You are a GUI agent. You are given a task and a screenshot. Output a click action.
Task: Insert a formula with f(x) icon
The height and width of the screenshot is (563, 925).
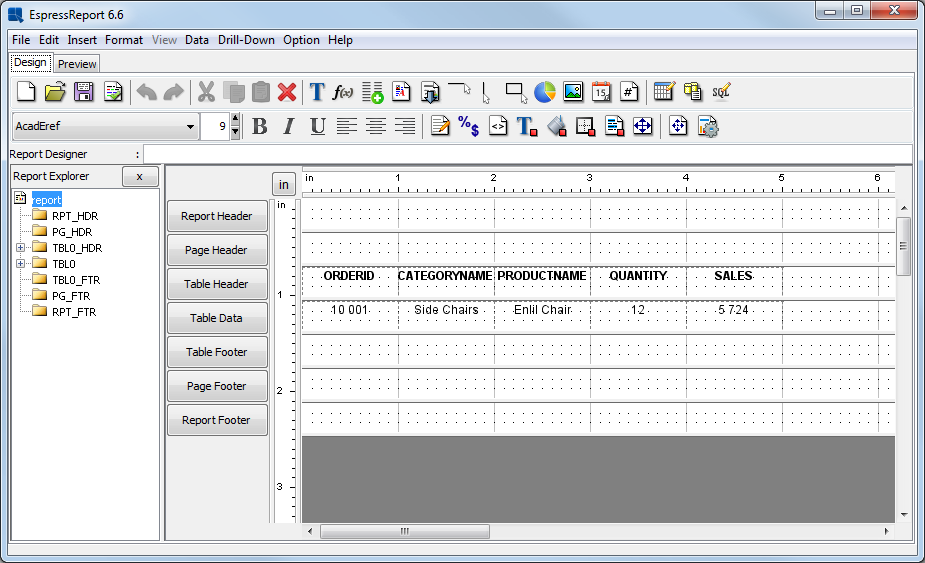point(343,92)
